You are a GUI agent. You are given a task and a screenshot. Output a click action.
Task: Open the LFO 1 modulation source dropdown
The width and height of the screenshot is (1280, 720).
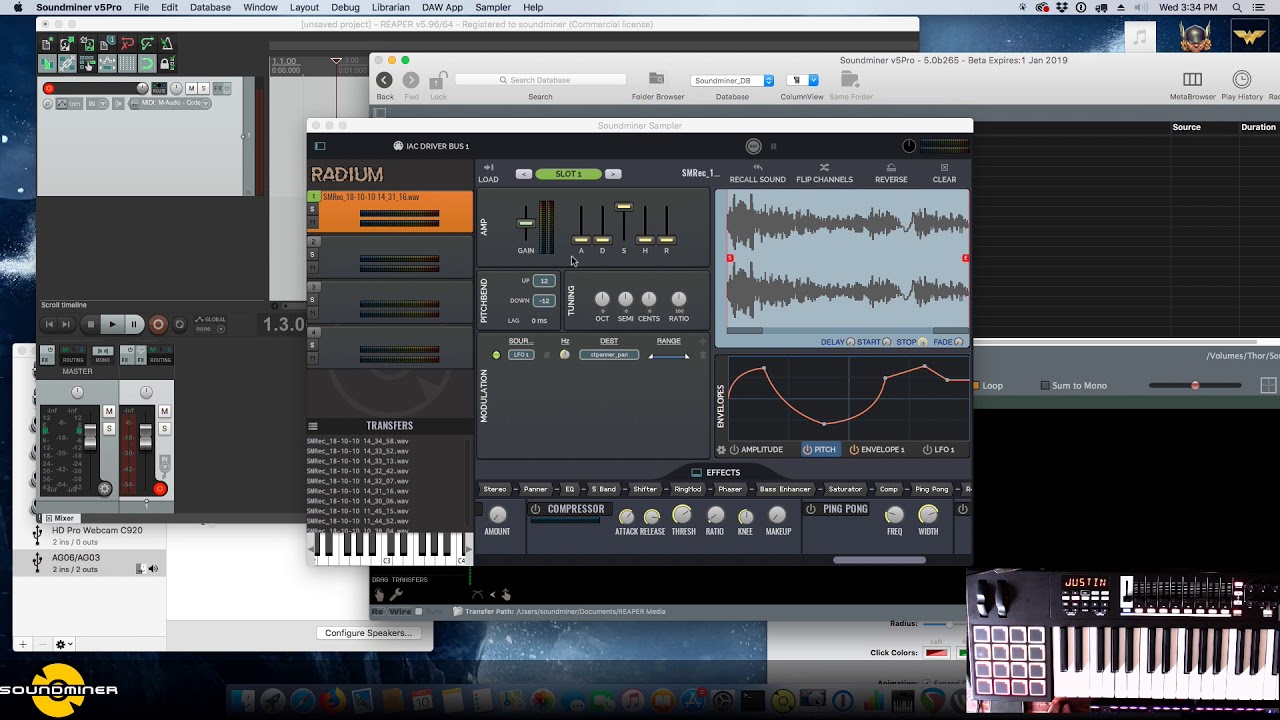[x=521, y=355]
